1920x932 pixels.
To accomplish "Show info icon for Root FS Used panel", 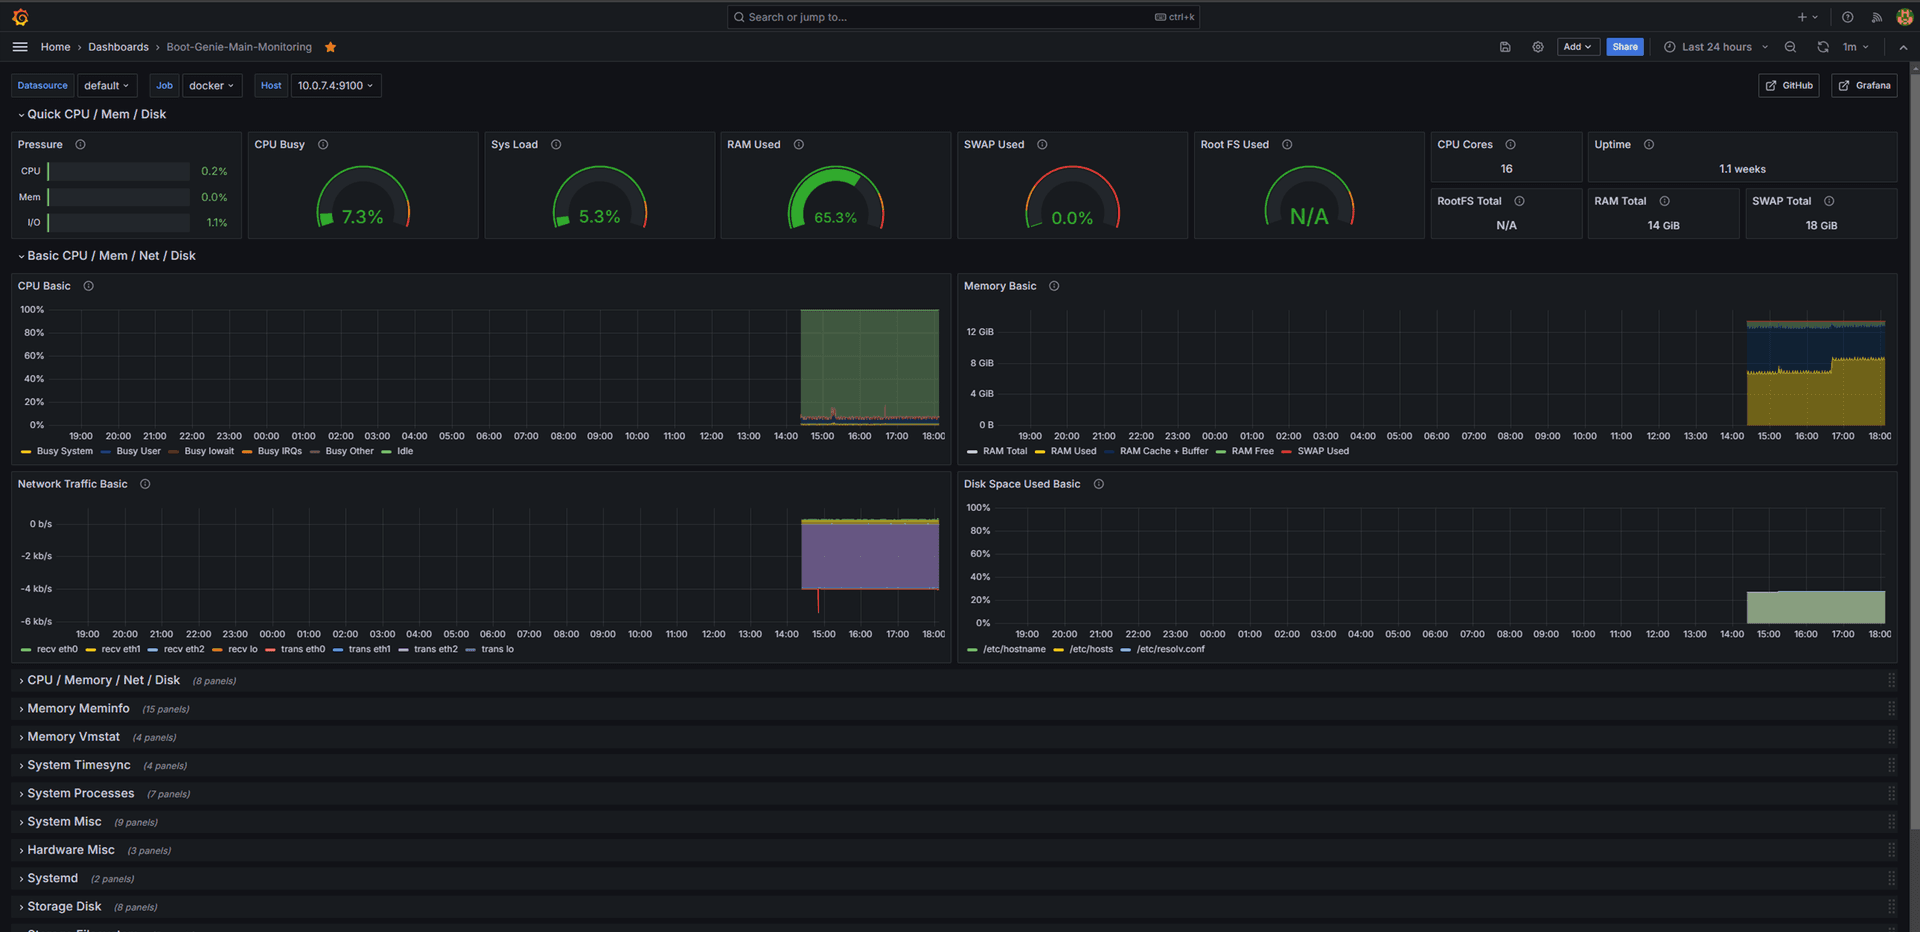I will click(1287, 145).
